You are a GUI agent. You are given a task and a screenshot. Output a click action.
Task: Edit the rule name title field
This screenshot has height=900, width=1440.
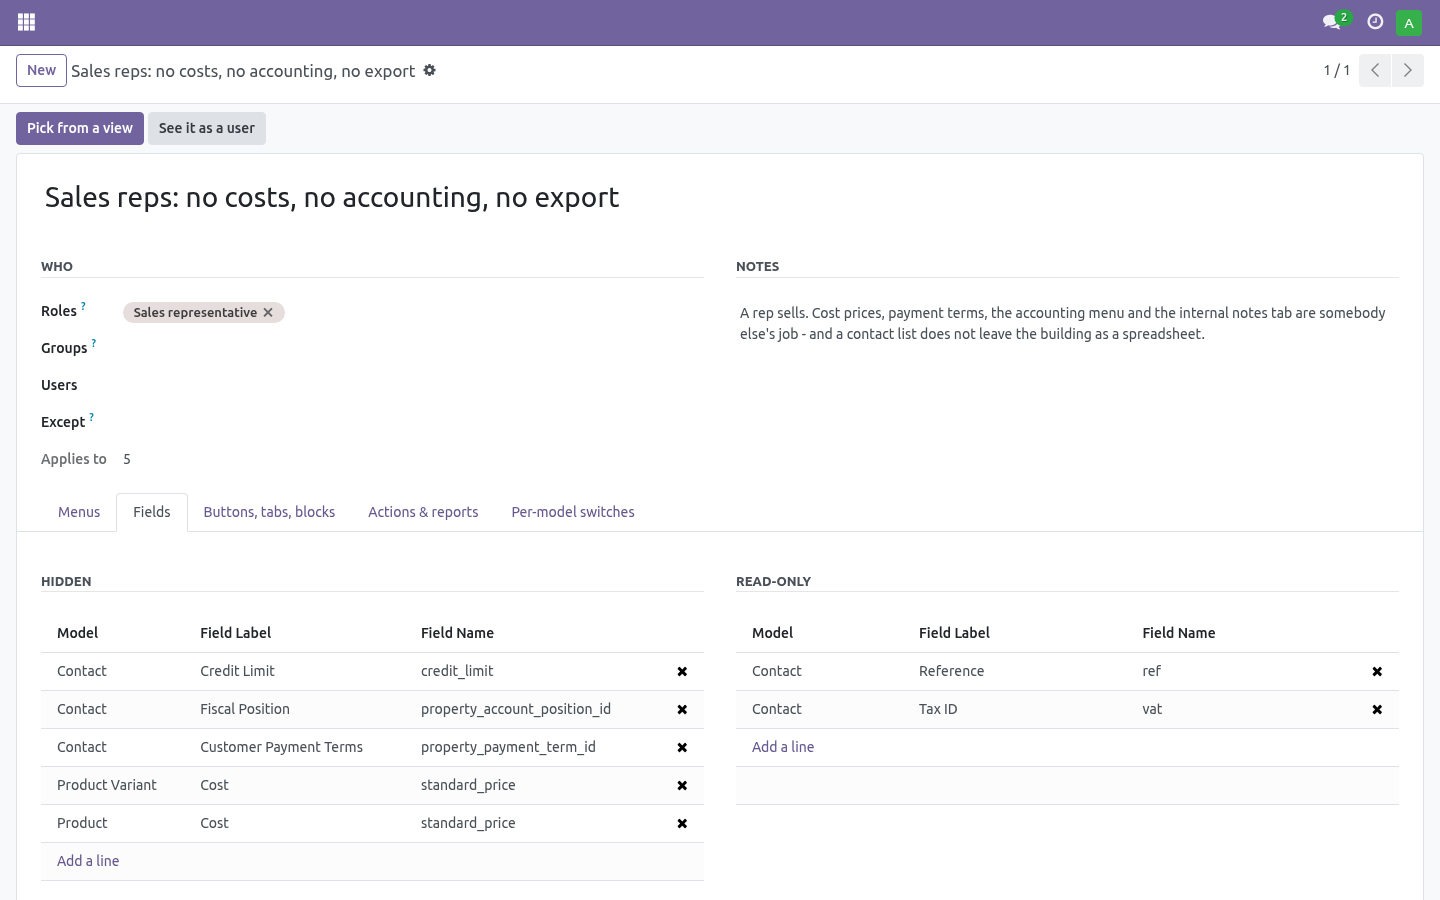tap(720, 197)
